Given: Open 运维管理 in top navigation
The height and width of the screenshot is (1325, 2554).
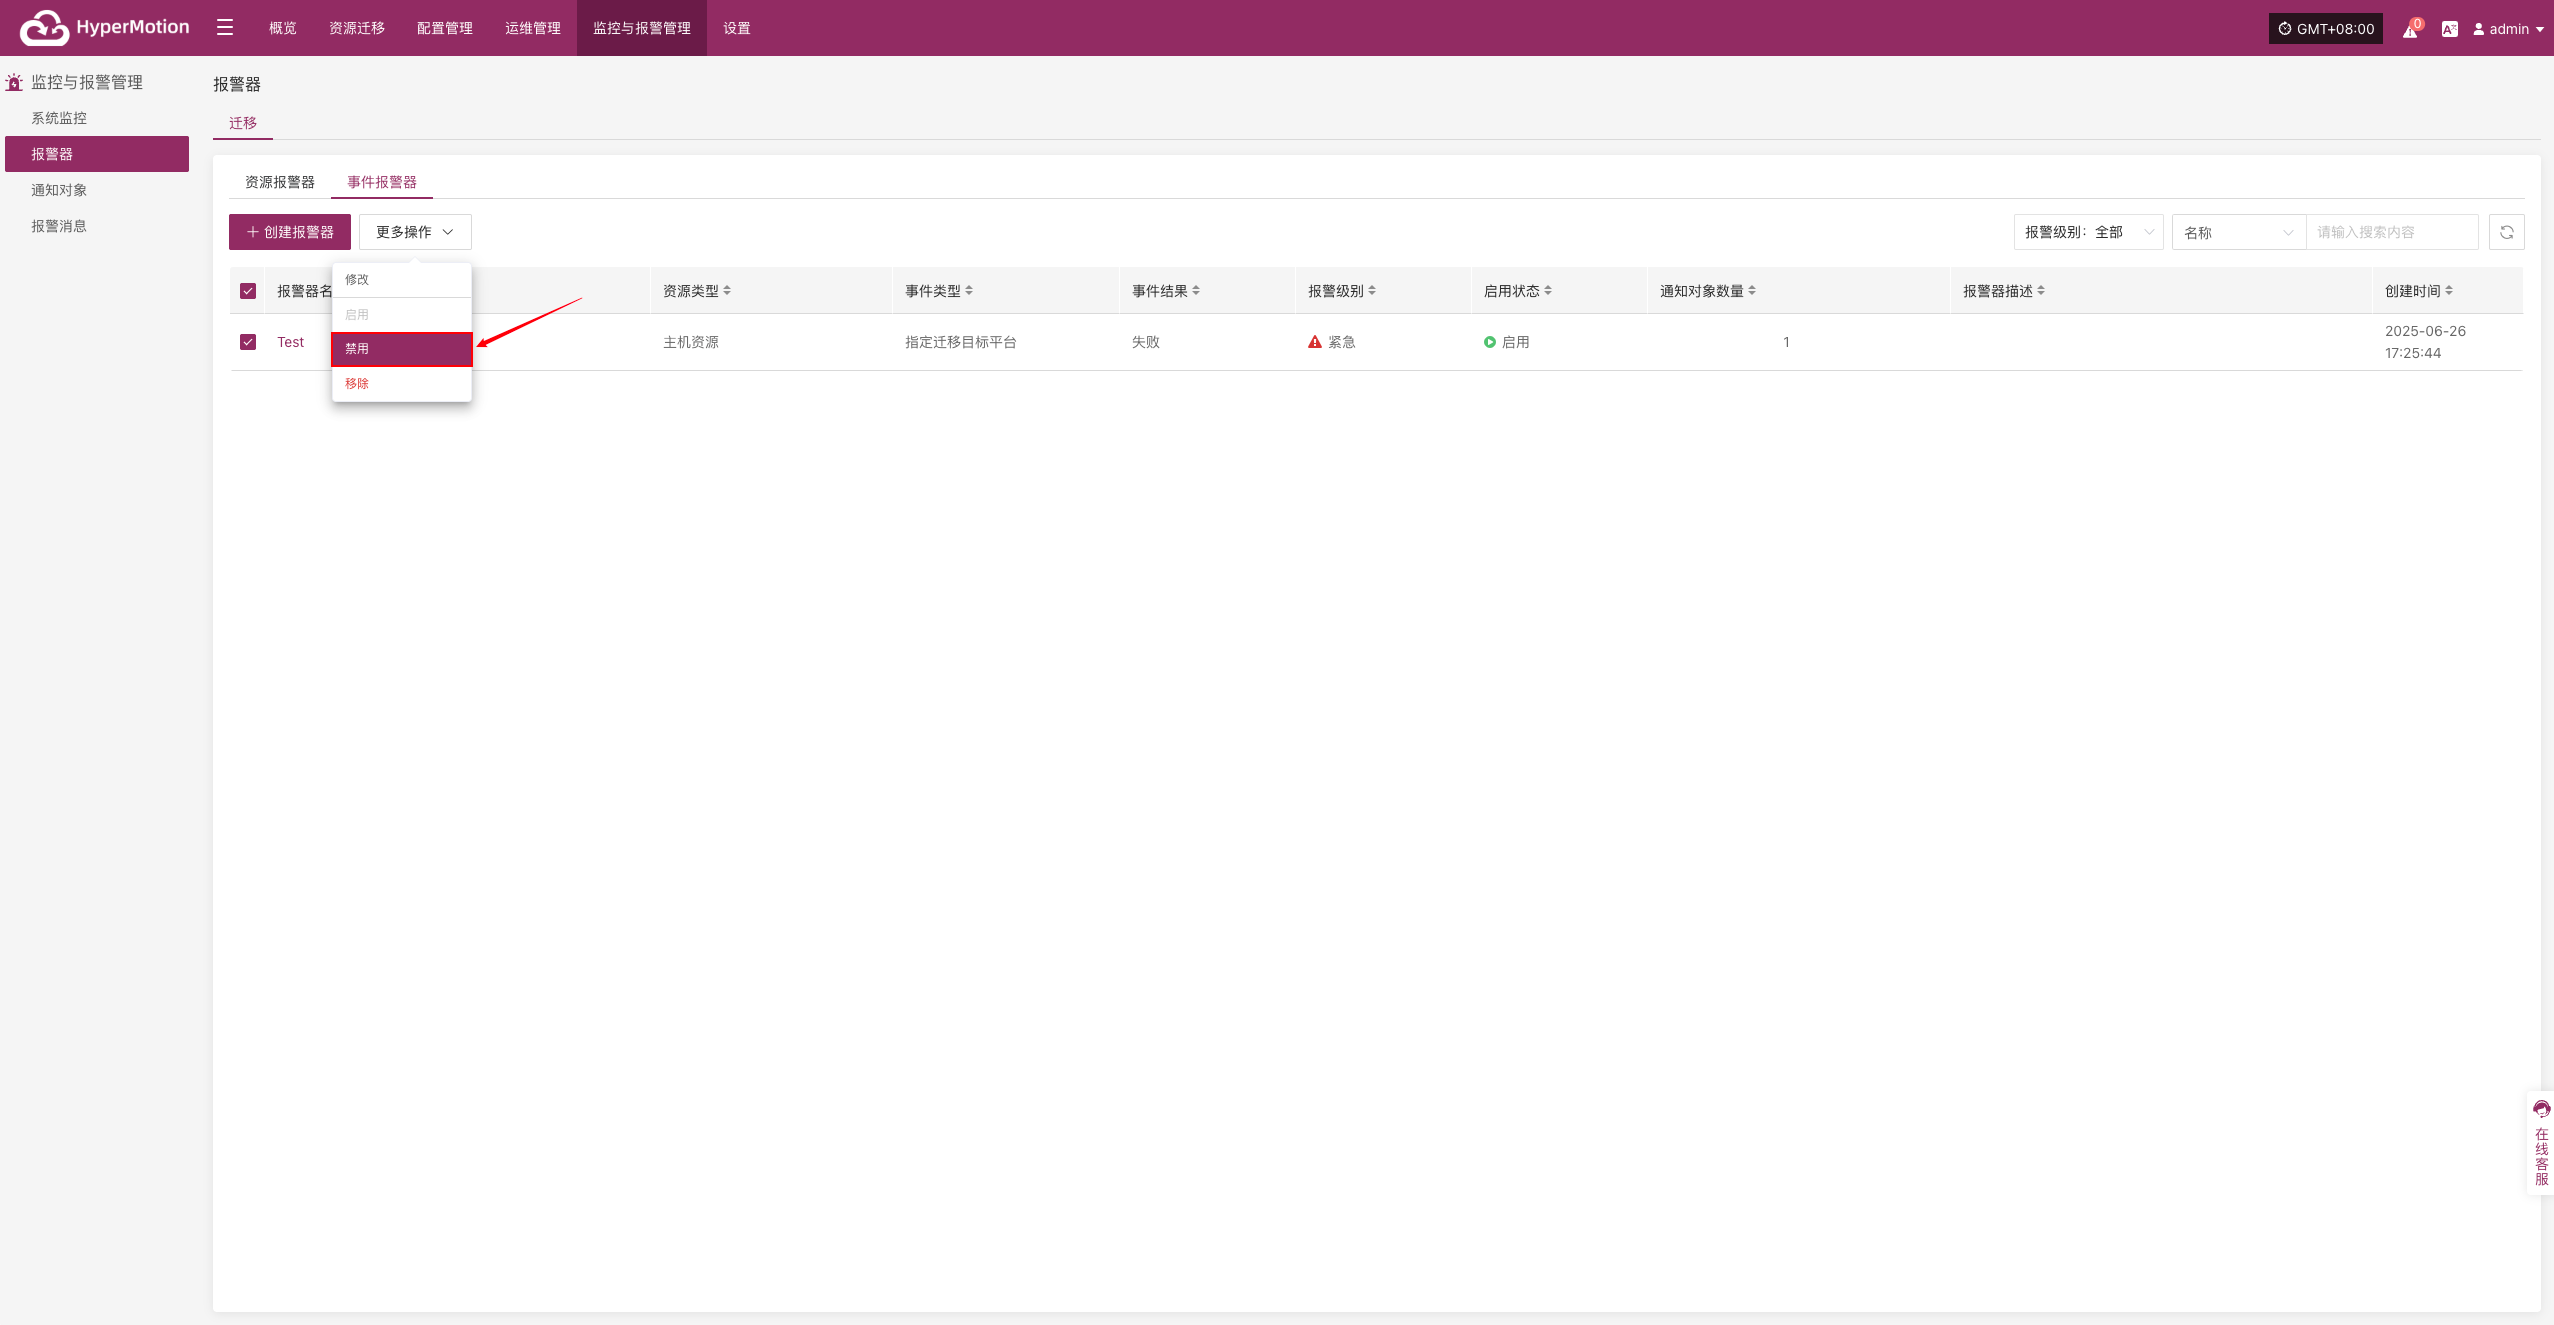Looking at the screenshot, I should tap(533, 28).
